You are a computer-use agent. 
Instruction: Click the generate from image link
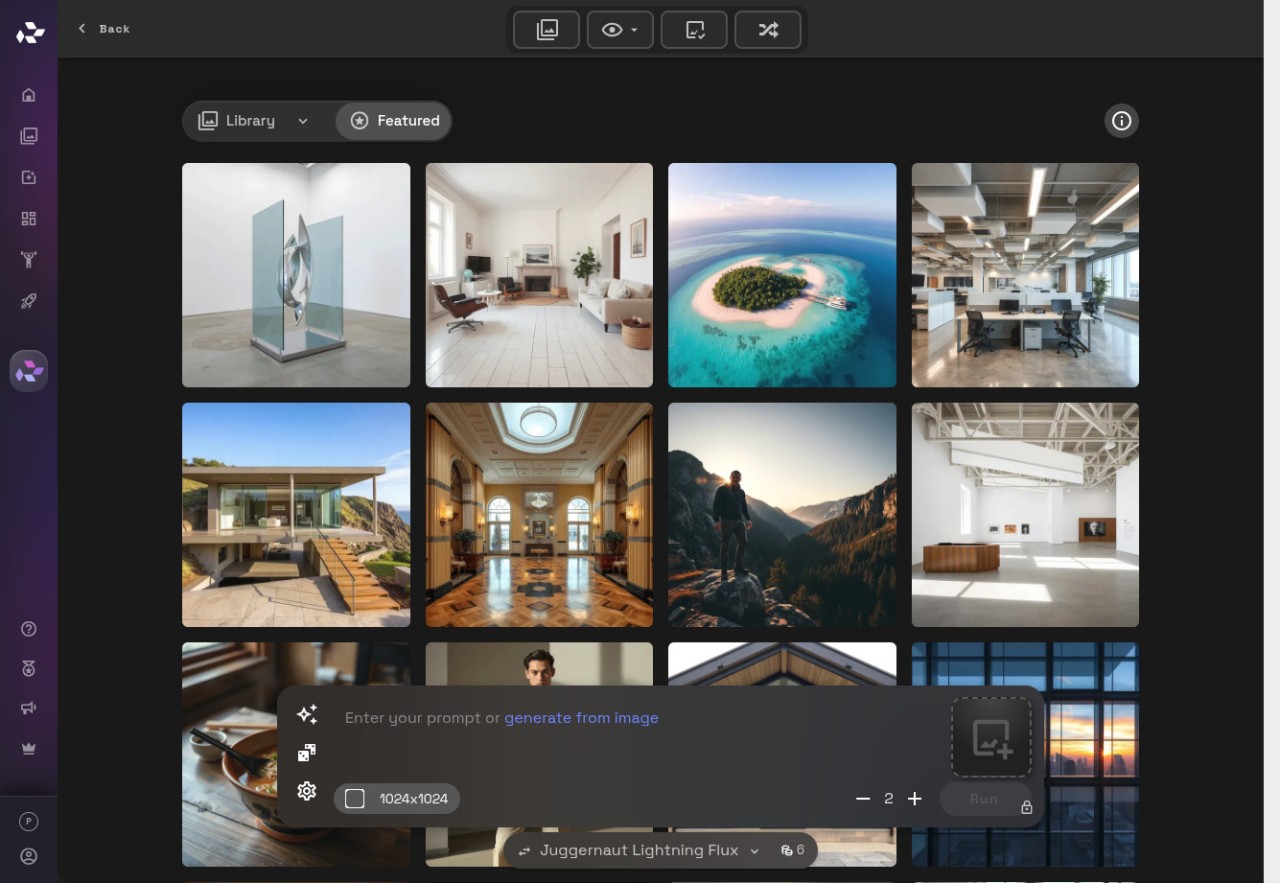pos(581,718)
